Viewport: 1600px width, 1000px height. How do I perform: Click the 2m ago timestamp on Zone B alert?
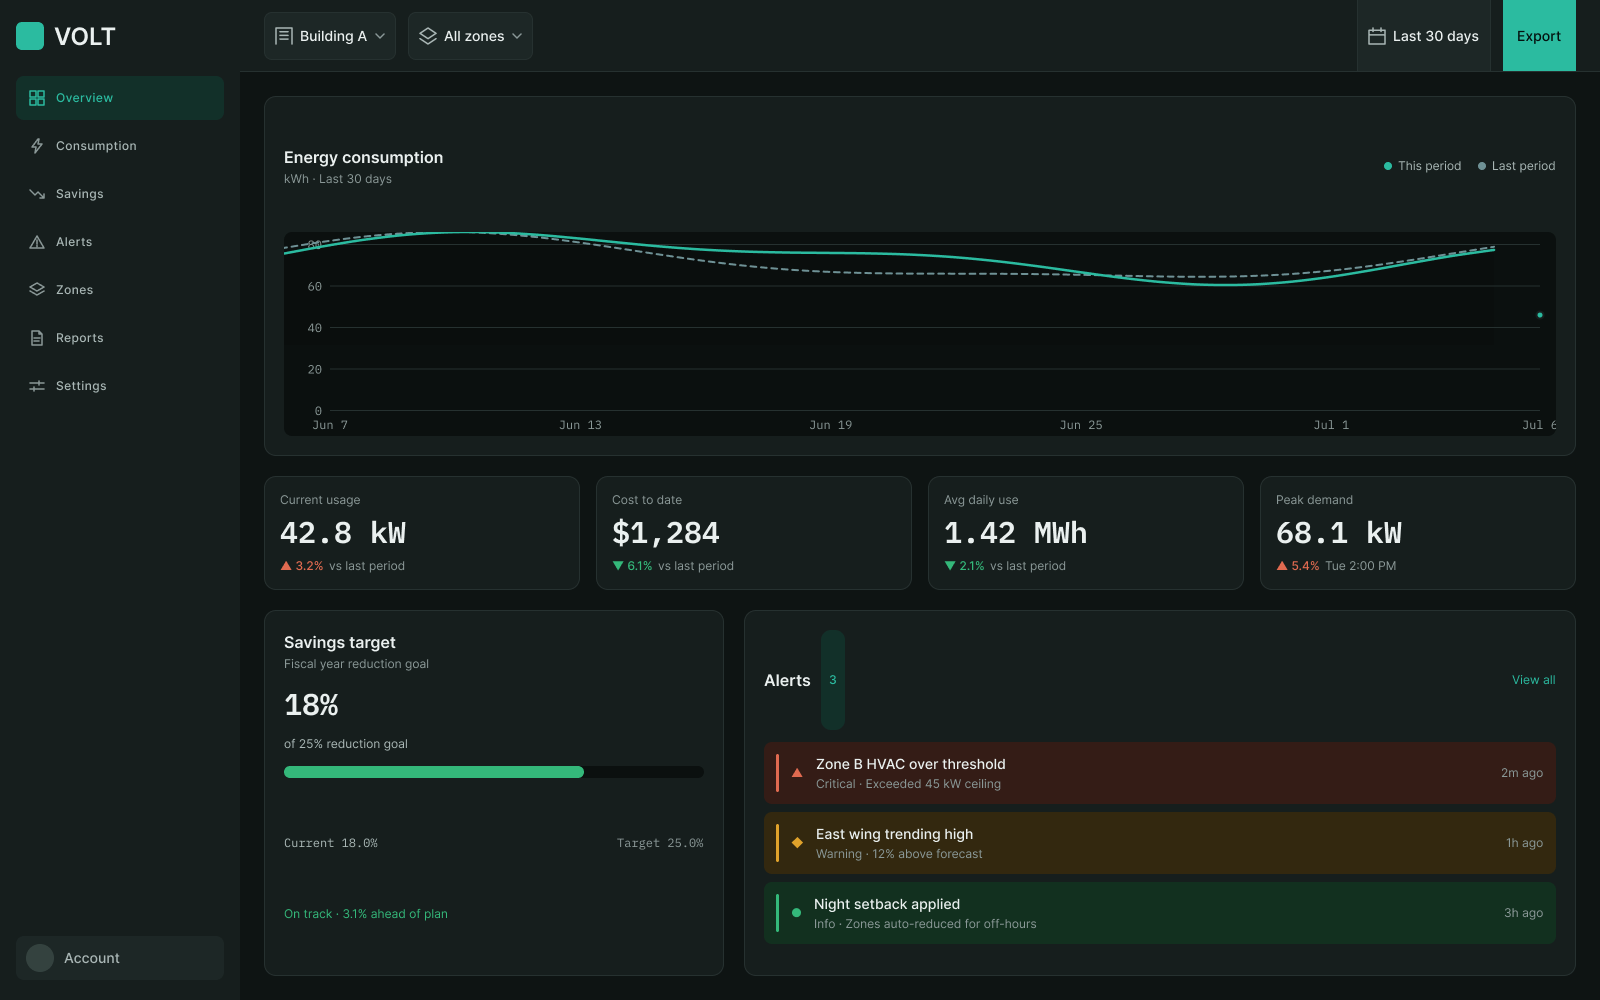coord(1522,773)
